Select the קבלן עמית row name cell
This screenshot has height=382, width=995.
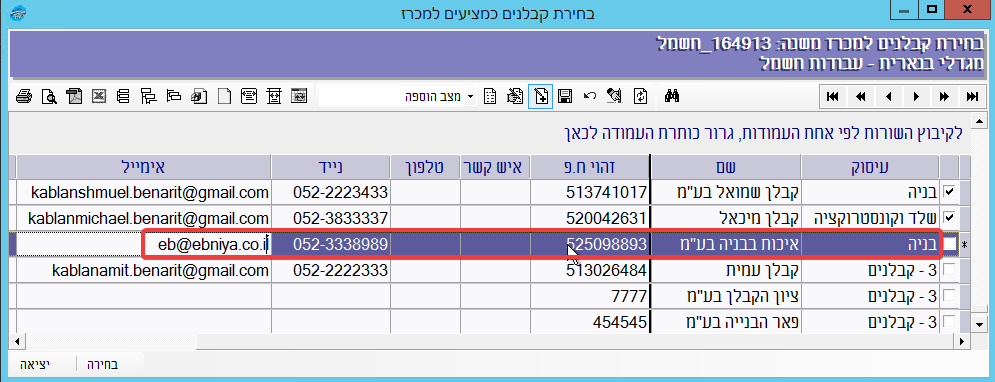[x=726, y=270]
